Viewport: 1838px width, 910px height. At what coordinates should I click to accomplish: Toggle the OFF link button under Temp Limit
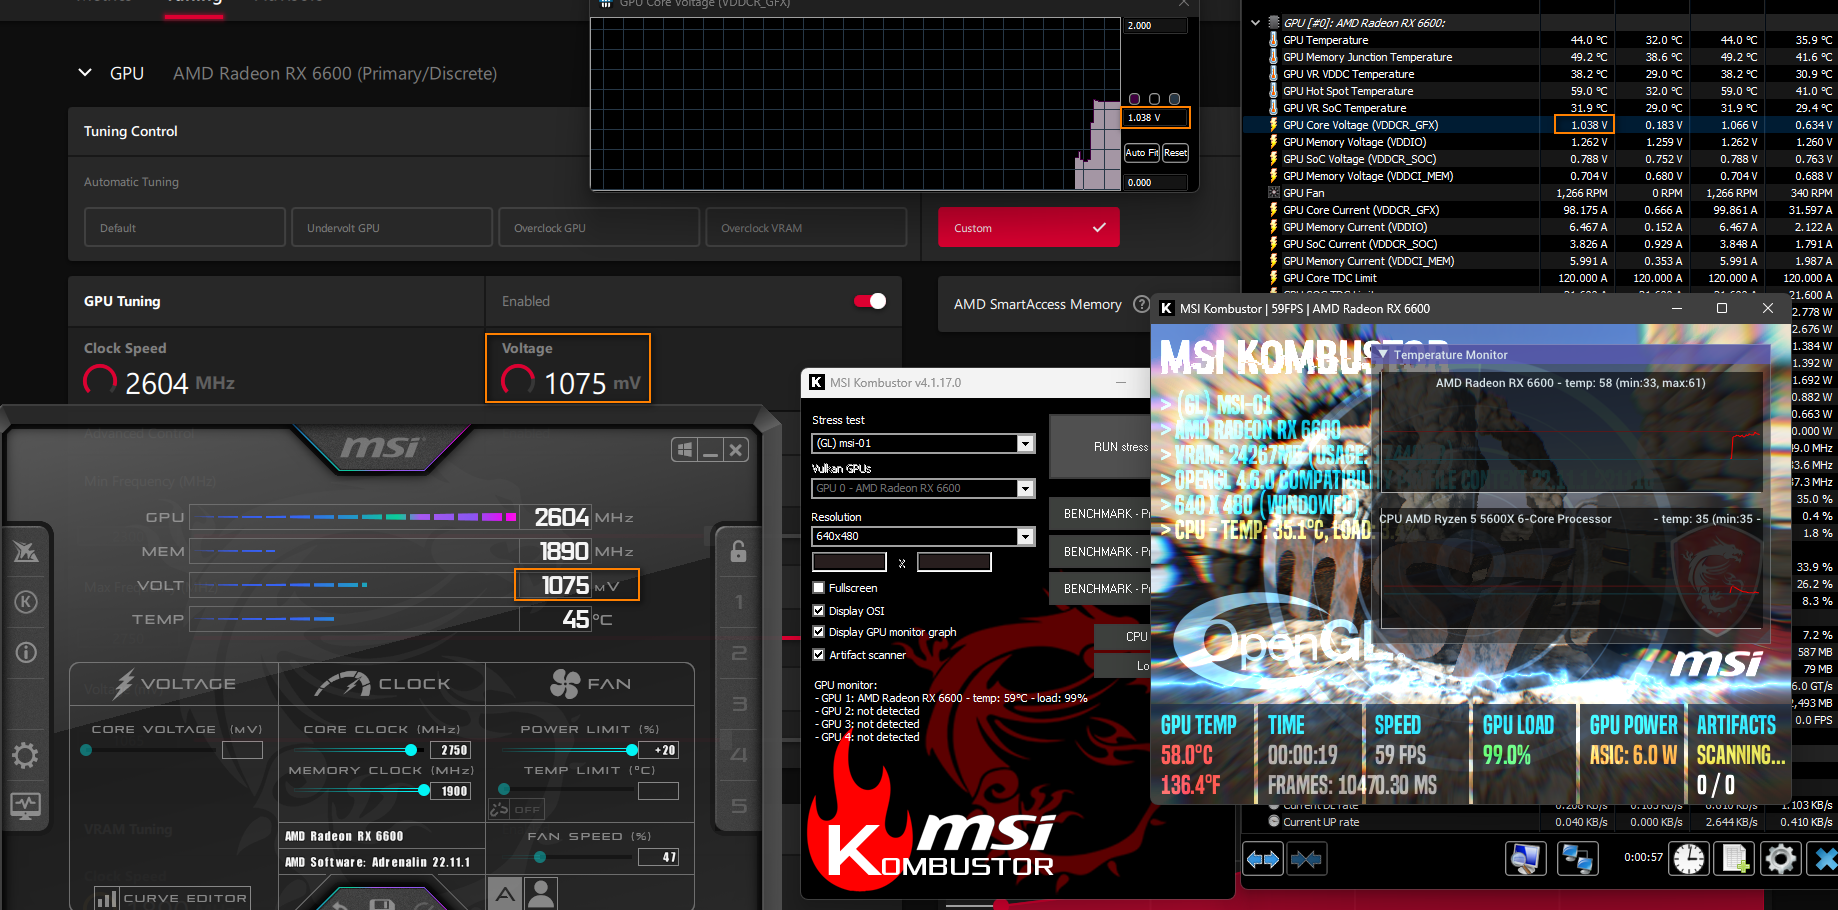pos(516,809)
